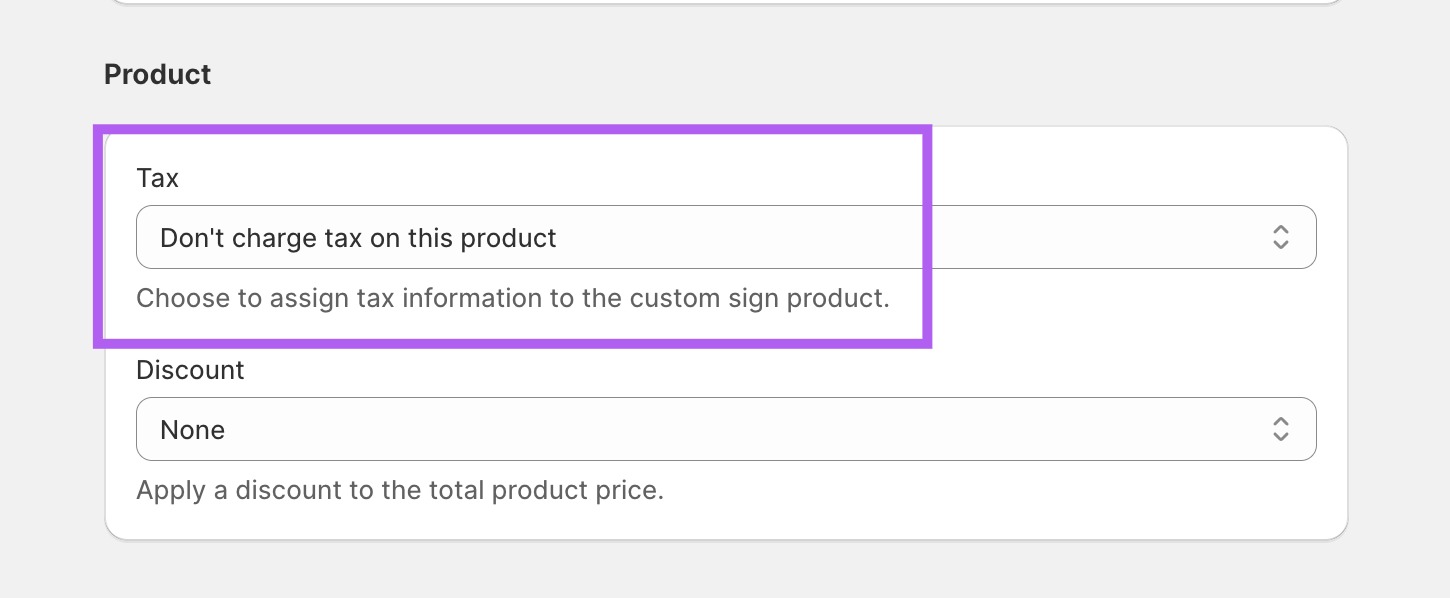Screen dimensions: 1450x598
Task: Click the "Product" section heading
Action: pos(157,75)
